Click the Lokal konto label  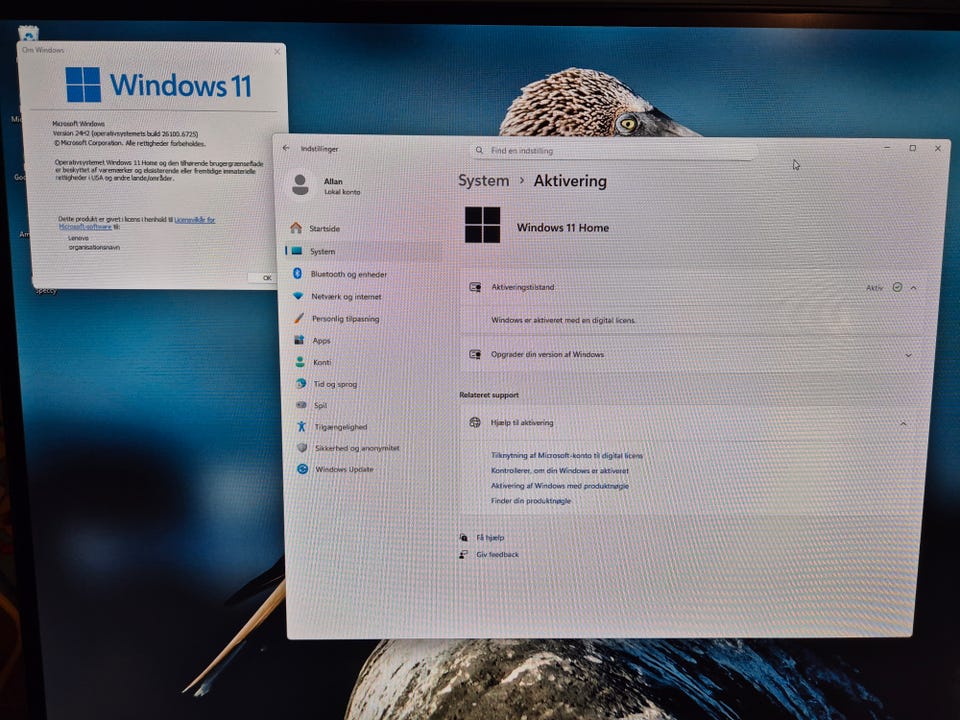click(x=342, y=192)
